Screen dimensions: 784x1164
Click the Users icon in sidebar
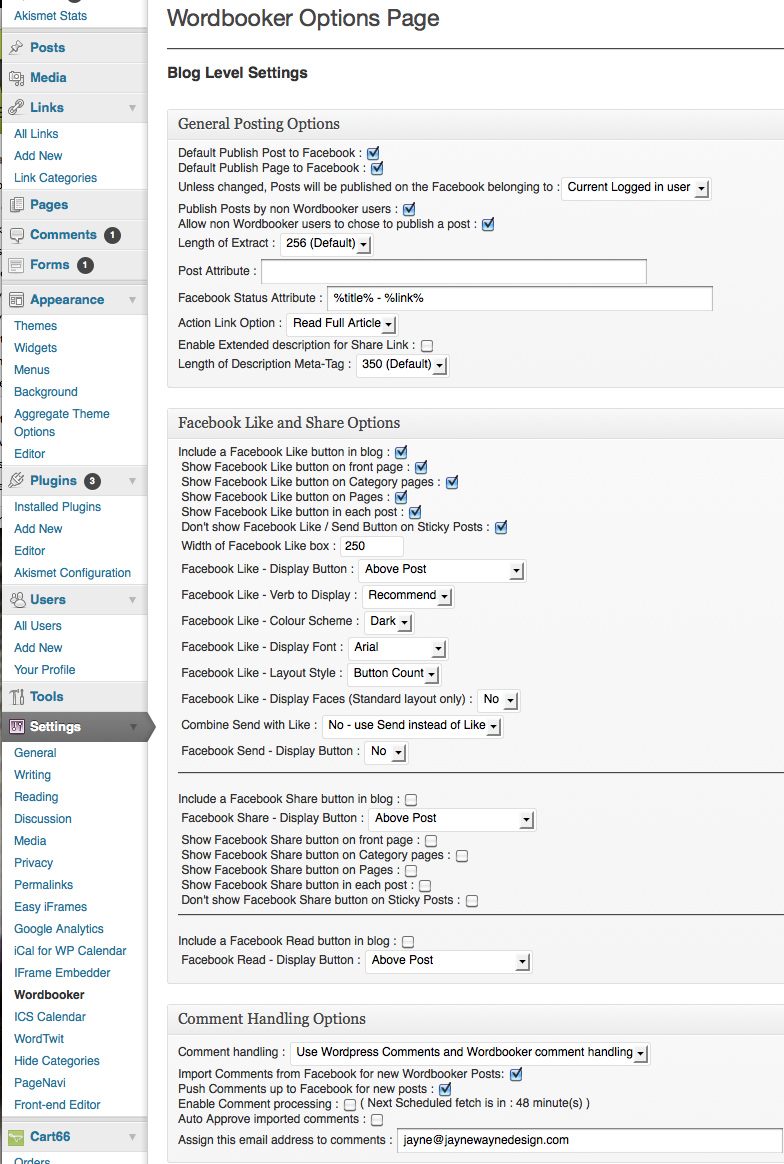(x=16, y=599)
